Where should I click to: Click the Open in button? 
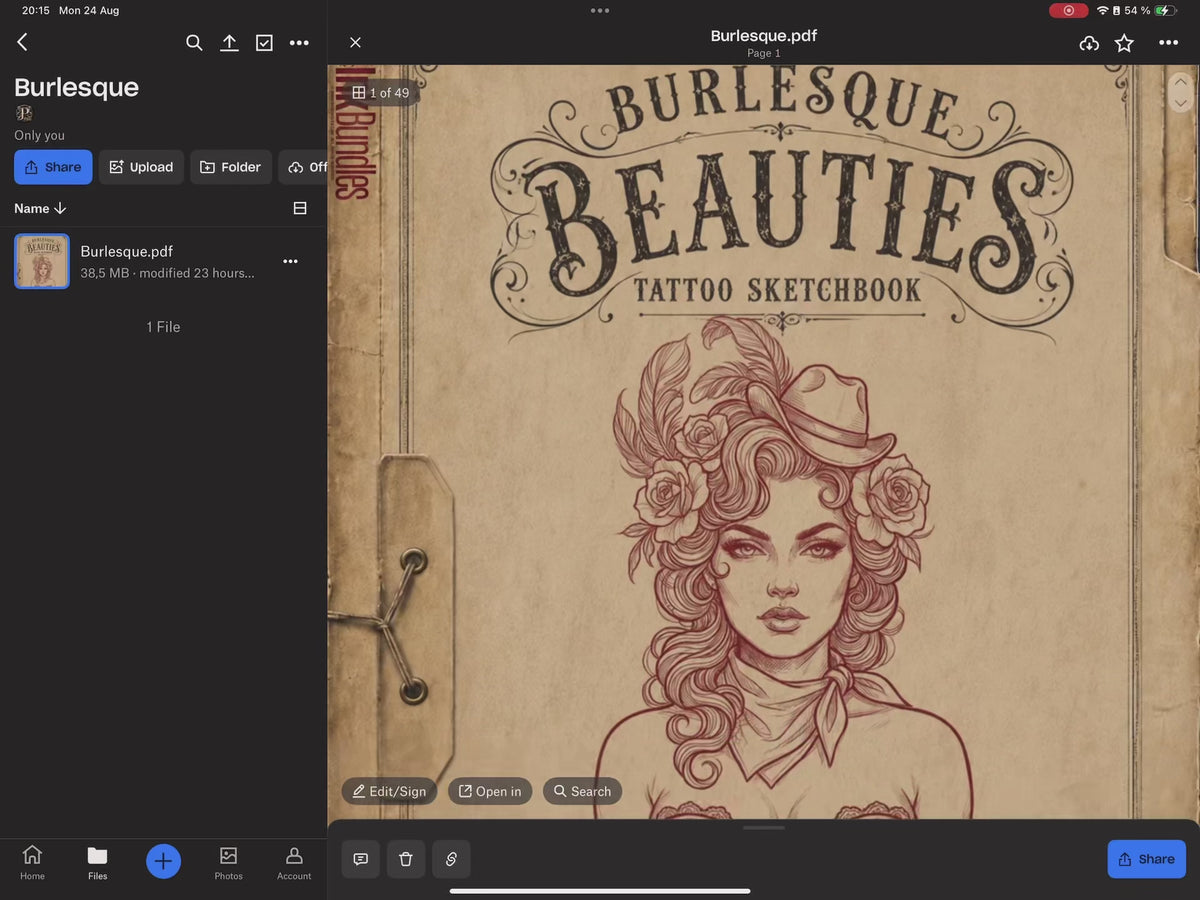(490, 791)
